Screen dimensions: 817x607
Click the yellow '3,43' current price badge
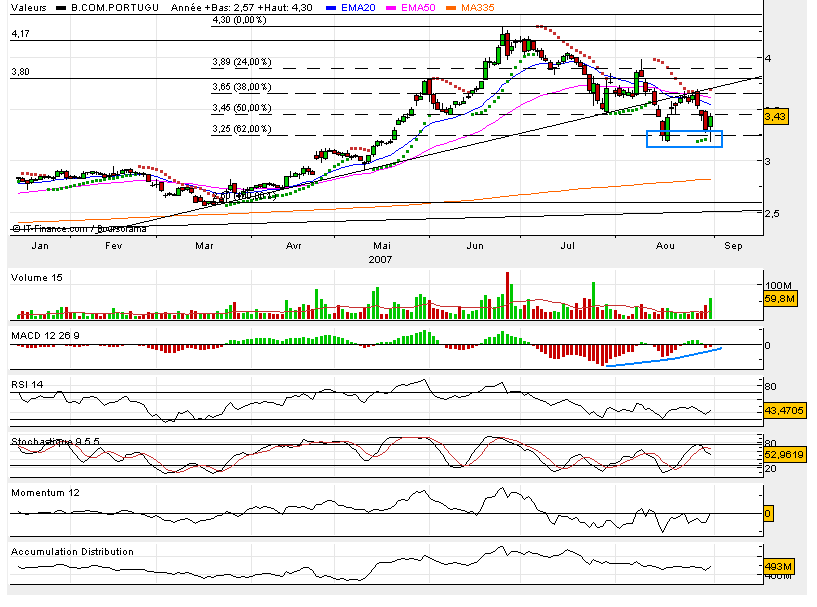tap(775, 116)
